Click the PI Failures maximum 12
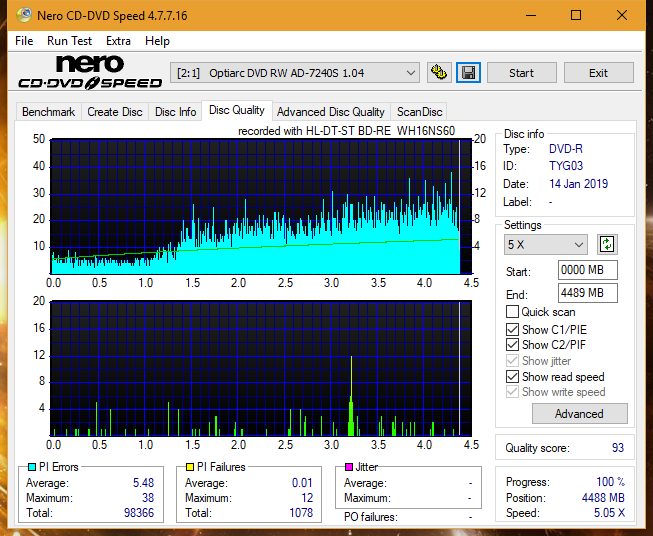Screen dimensions: 653x536 click(307, 498)
